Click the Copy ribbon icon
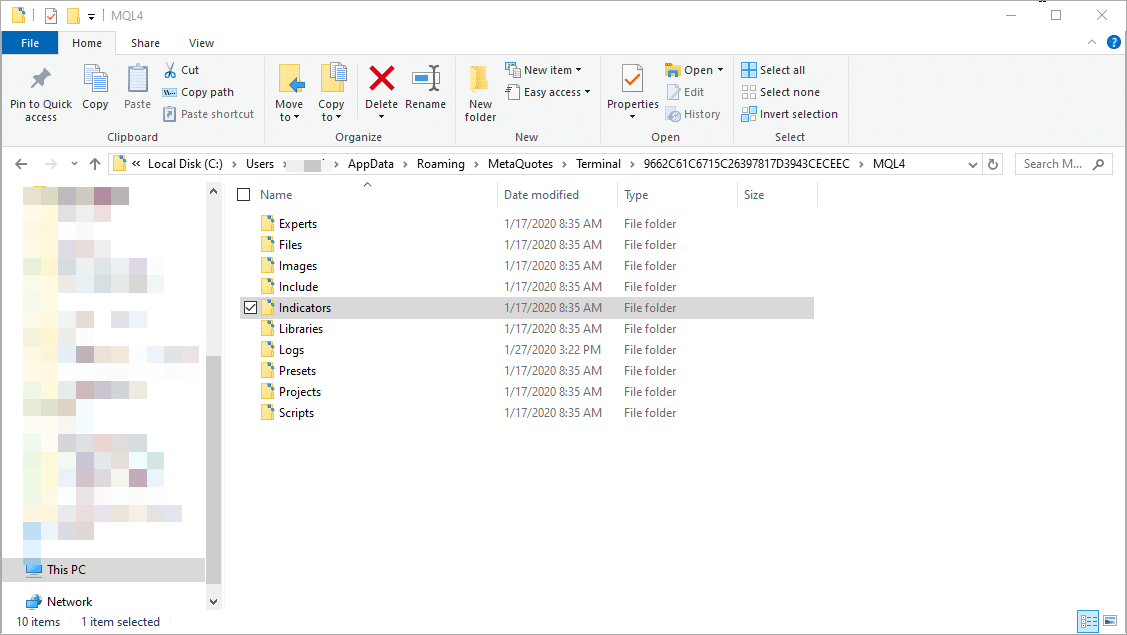The image size is (1127, 635). (x=95, y=79)
